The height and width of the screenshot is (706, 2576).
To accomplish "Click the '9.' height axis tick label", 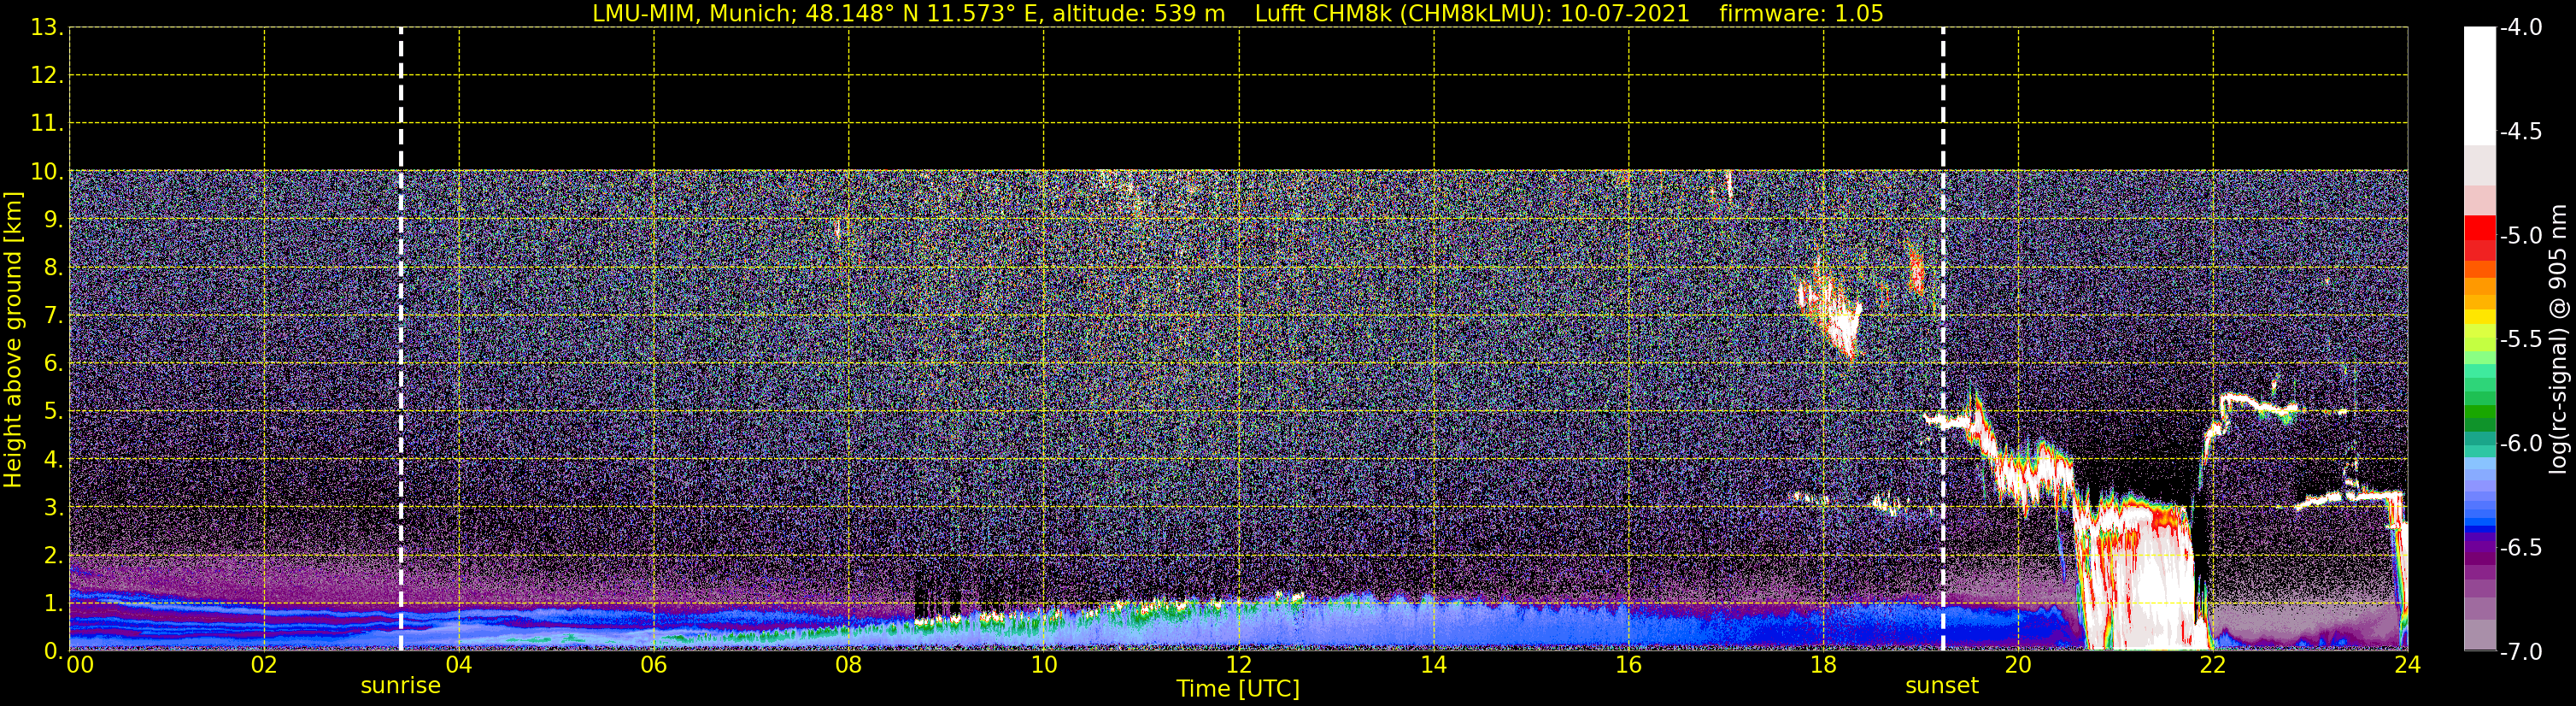I will click(53, 220).
